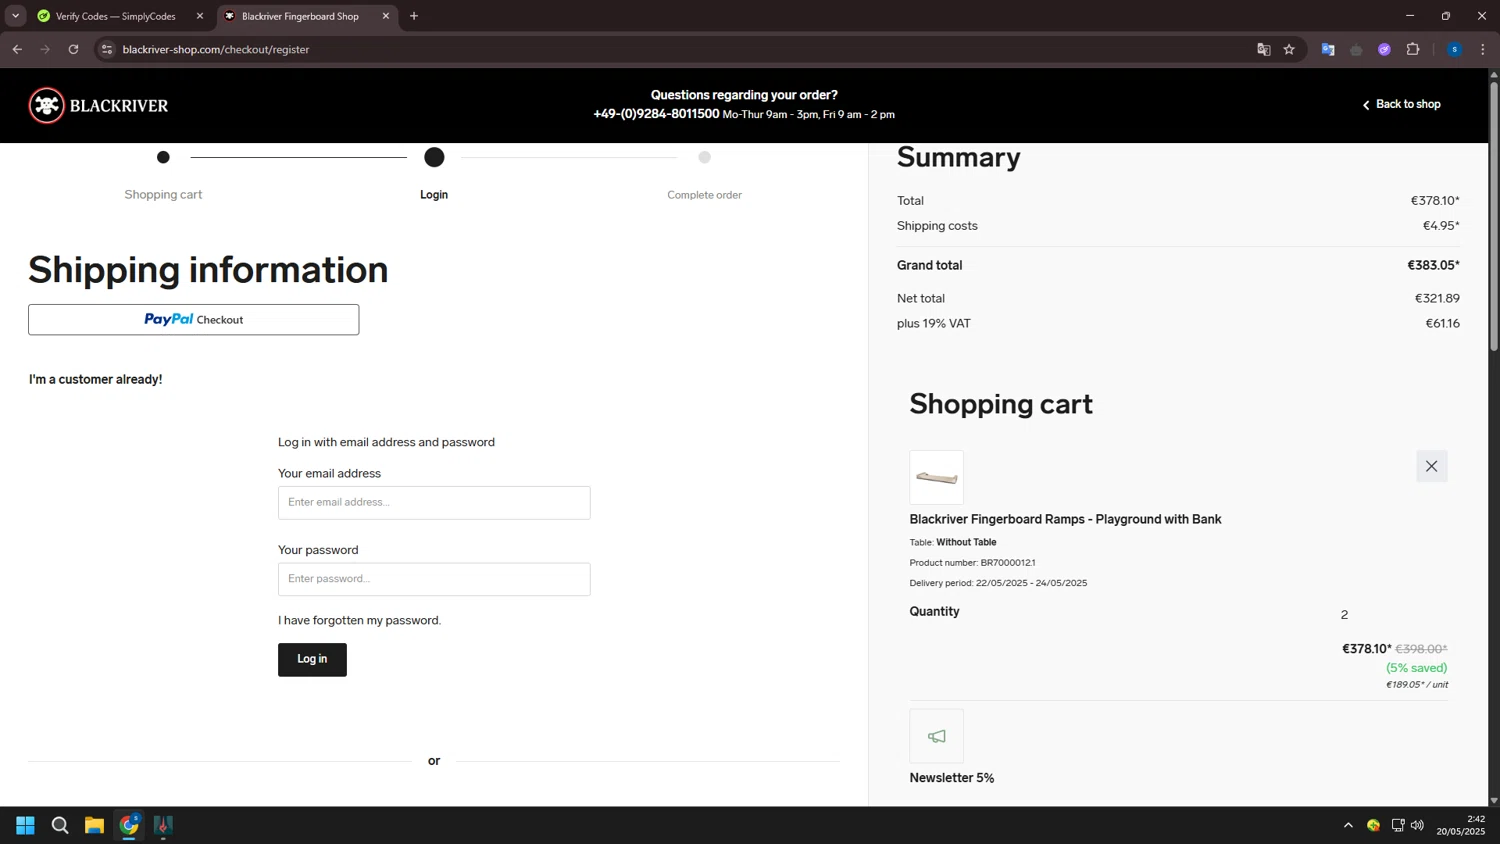This screenshot has height=844, width=1500.
Task: Close the SimplyCodes tab
Action: 200,16
